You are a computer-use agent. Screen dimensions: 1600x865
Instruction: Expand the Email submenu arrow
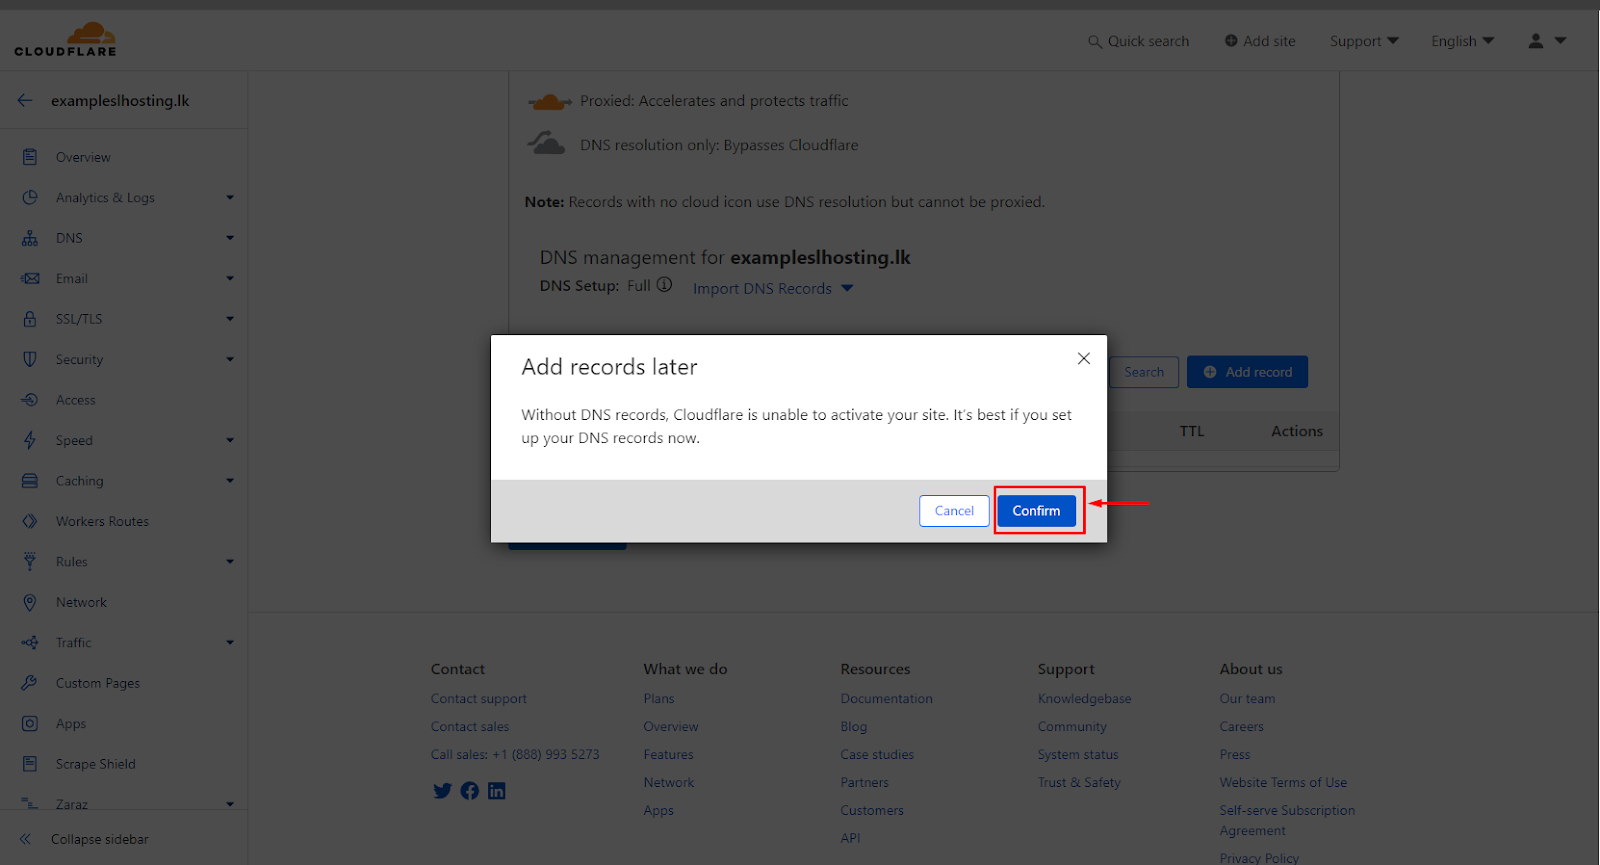[x=230, y=278]
